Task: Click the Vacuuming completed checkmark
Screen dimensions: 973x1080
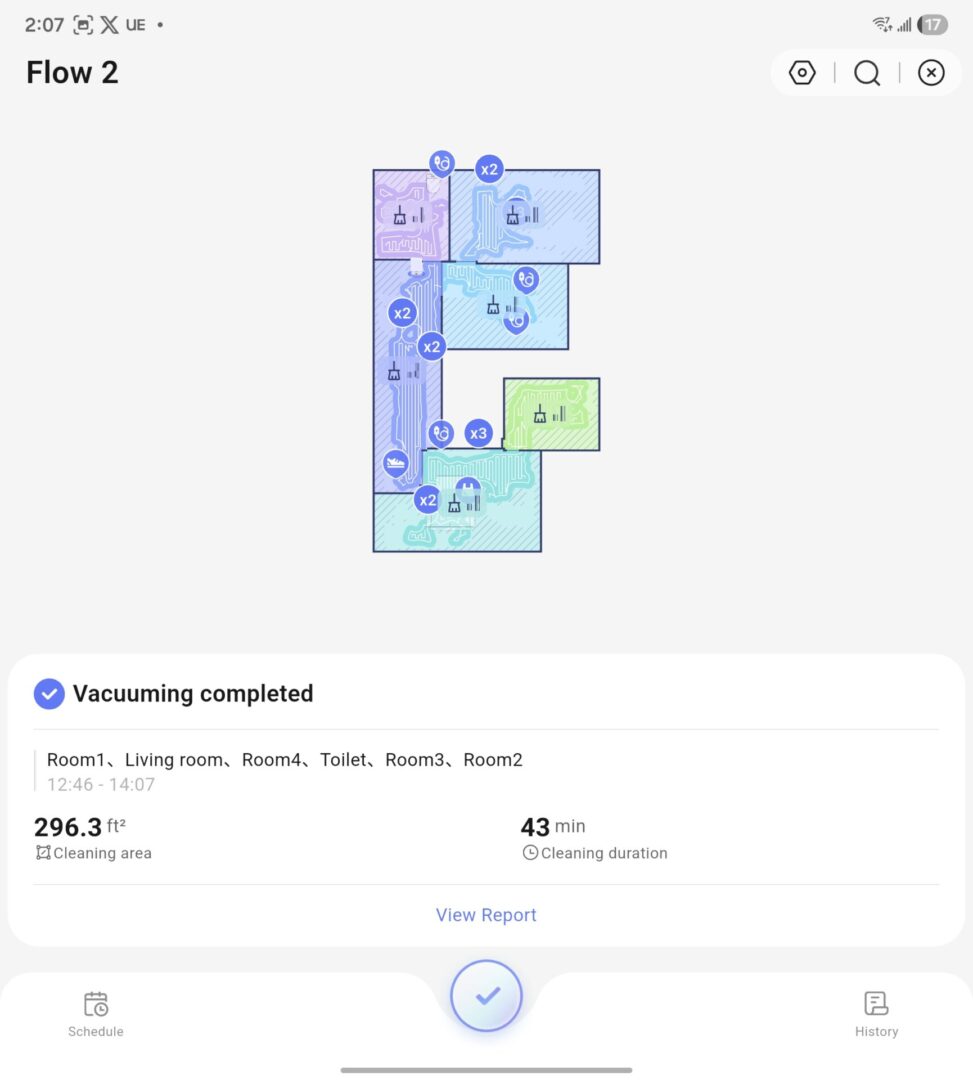Action: (48, 693)
